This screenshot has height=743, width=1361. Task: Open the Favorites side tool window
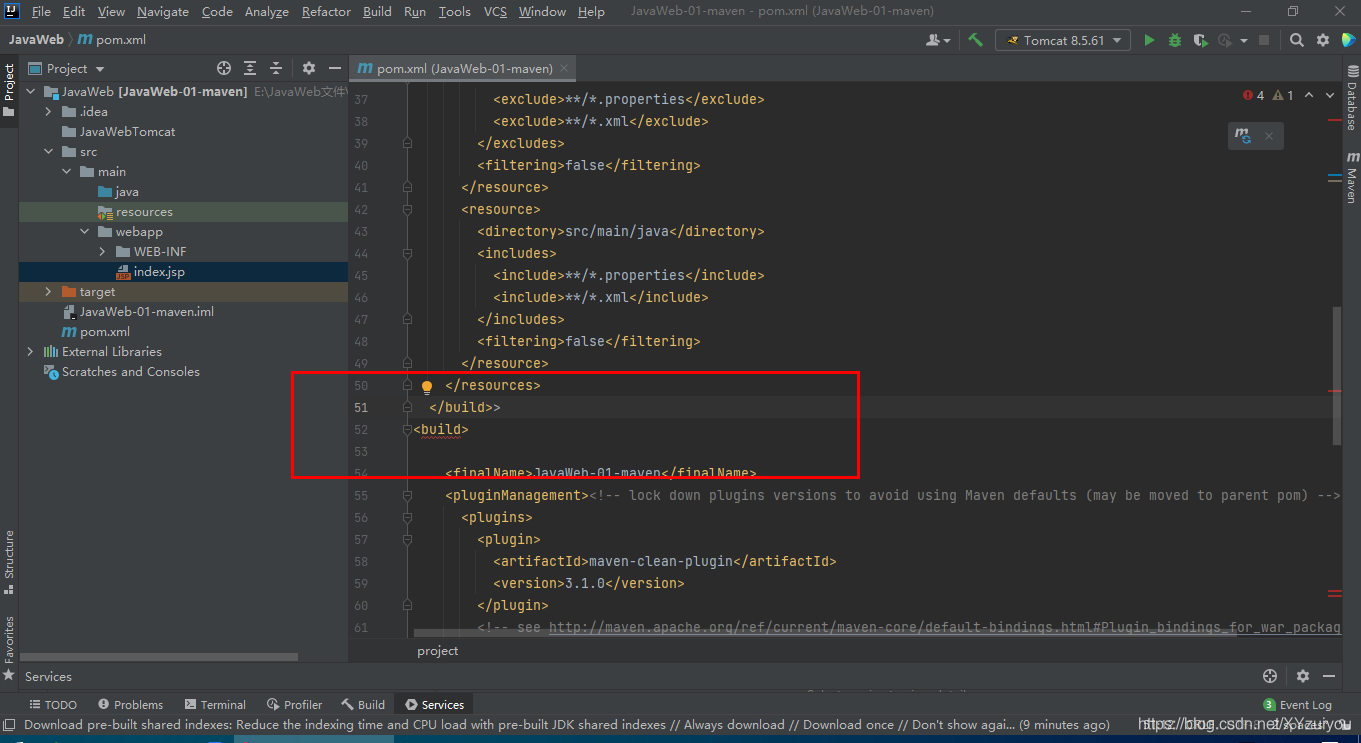(x=9, y=648)
